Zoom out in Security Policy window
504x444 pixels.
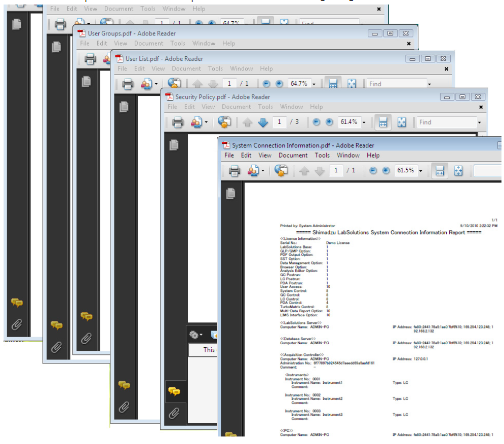click(316, 122)
